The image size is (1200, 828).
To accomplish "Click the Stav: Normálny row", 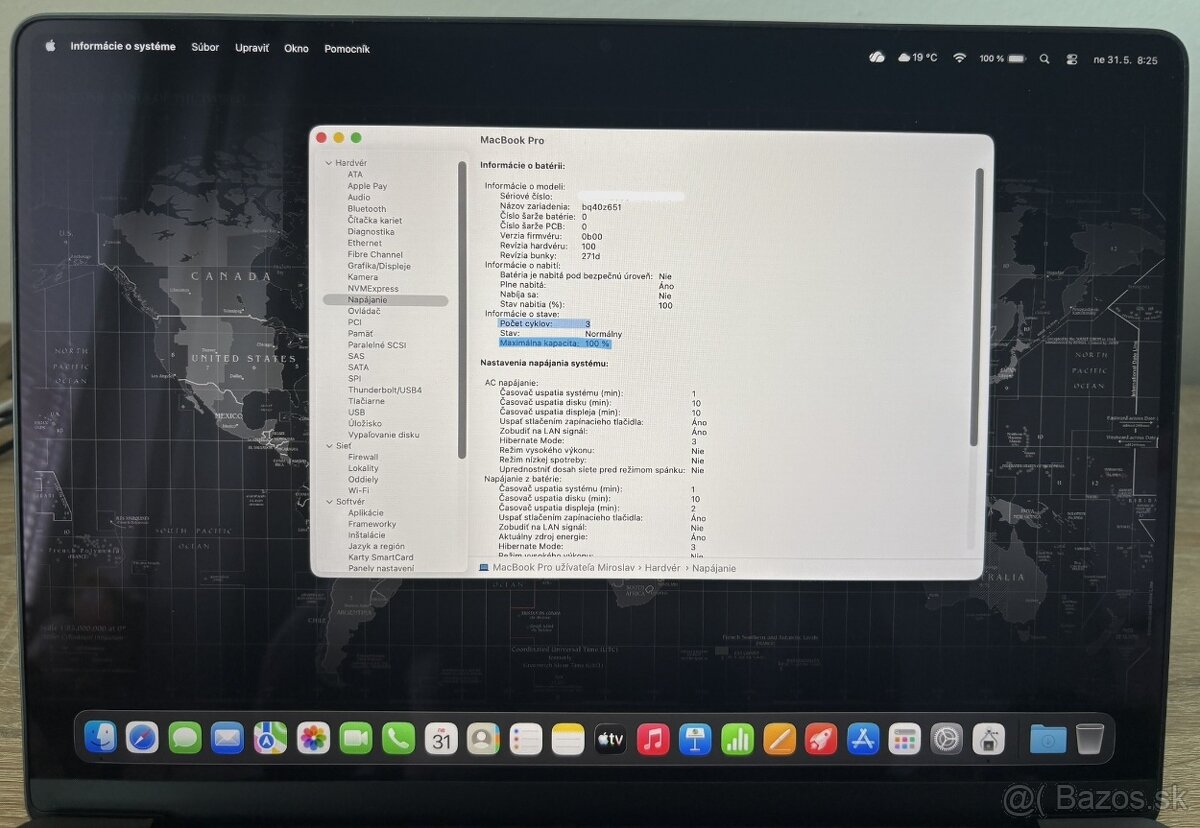I will [x=560, y=334].
